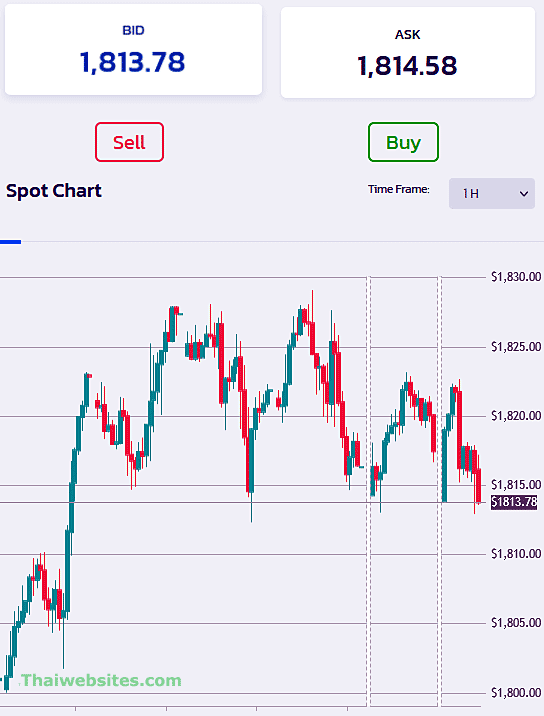
Task: Click the ASK value 1,814.58
Action: [407, 66]
